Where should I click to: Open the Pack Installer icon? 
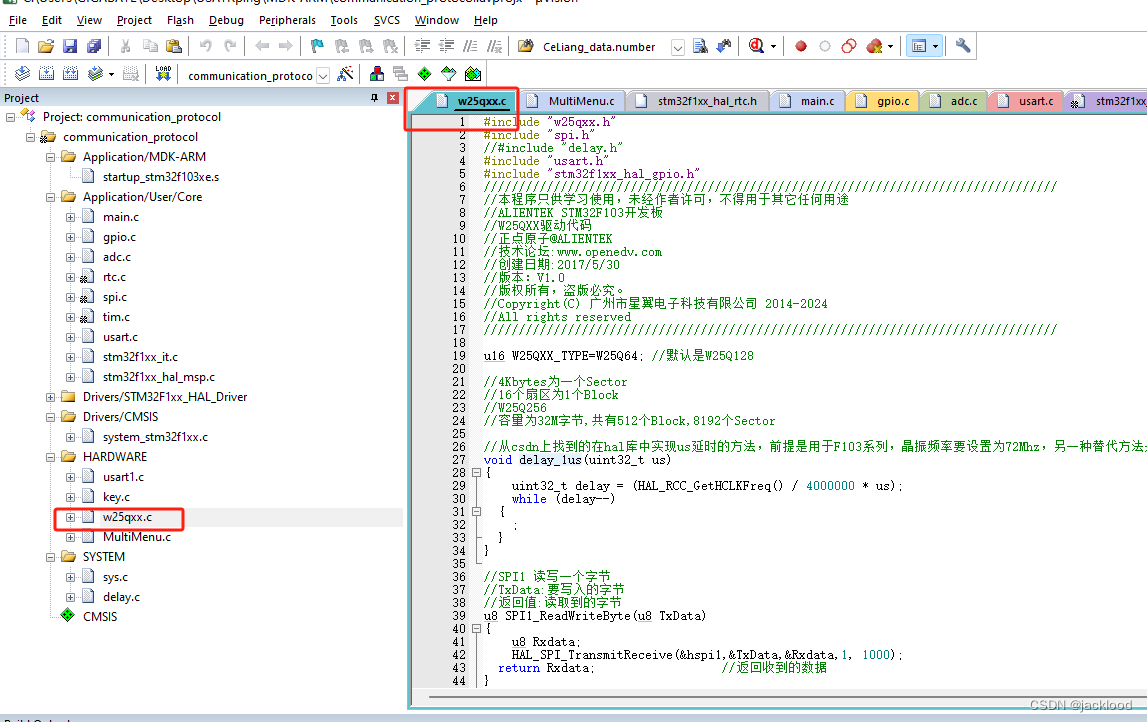pos(473,74)
